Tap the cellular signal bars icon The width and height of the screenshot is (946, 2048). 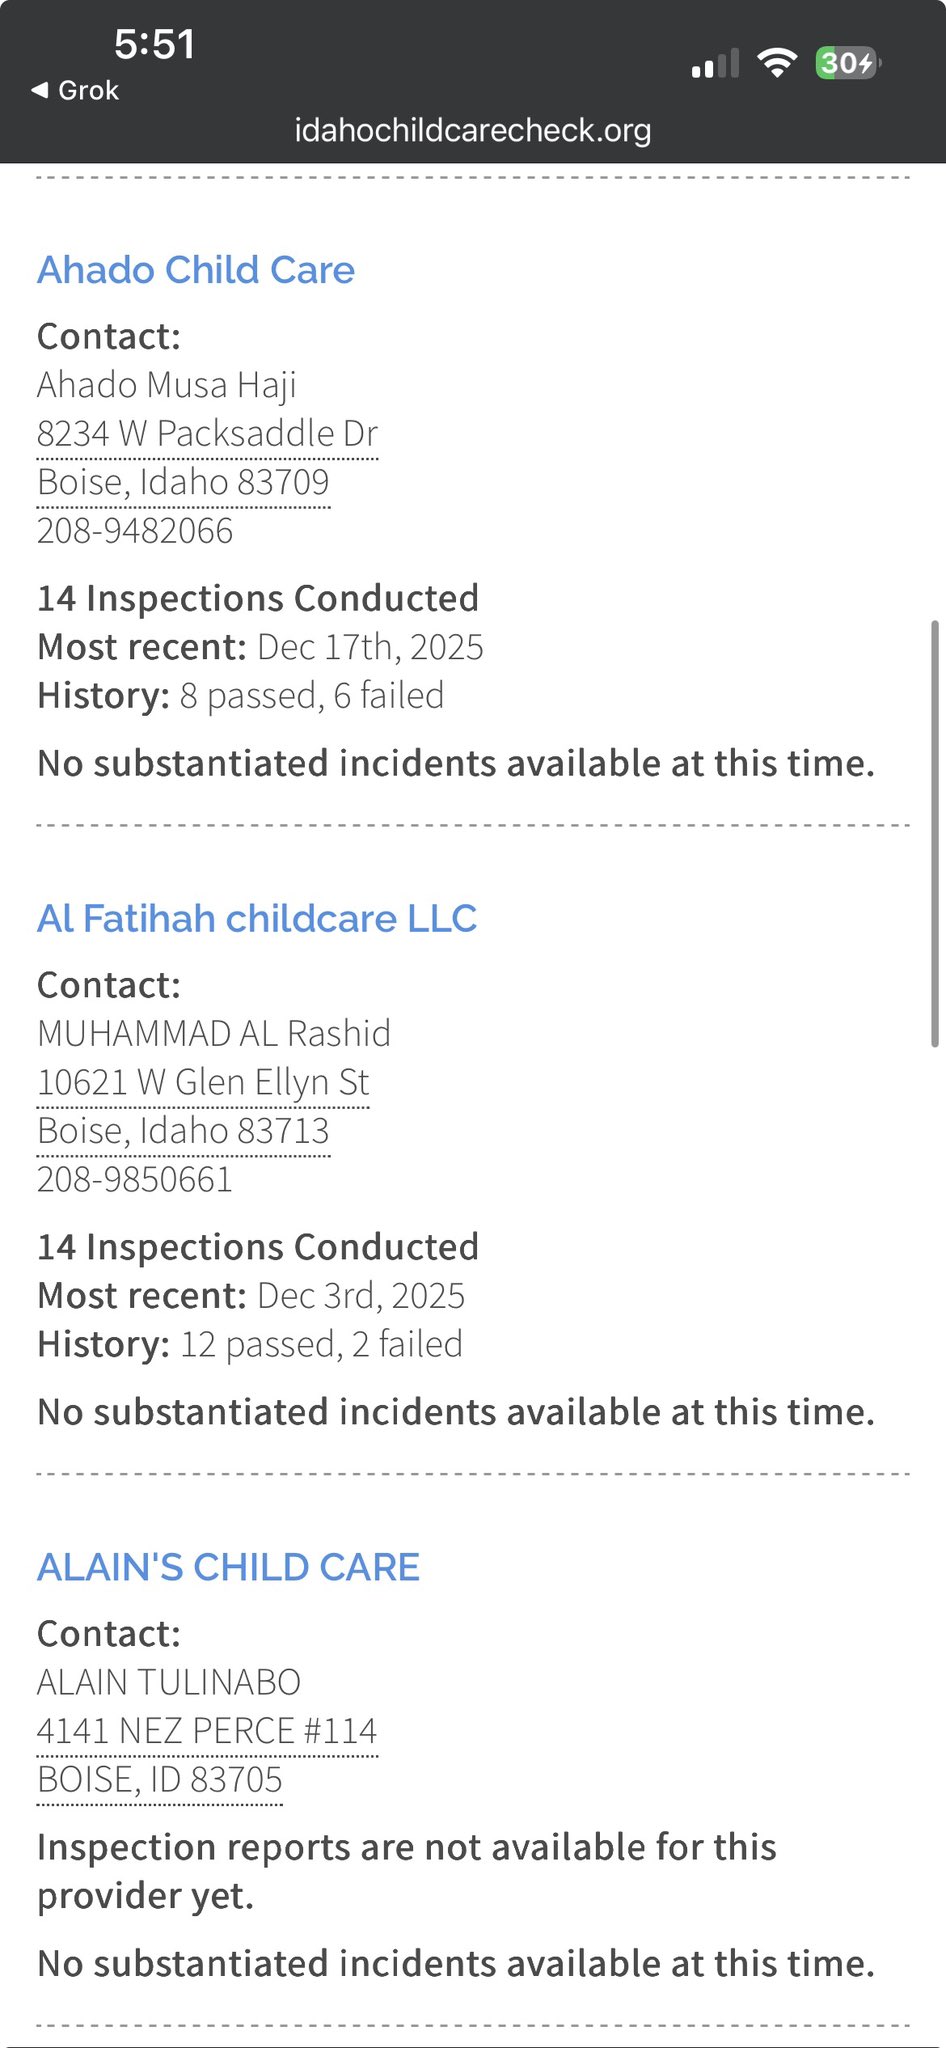point(714,64)
